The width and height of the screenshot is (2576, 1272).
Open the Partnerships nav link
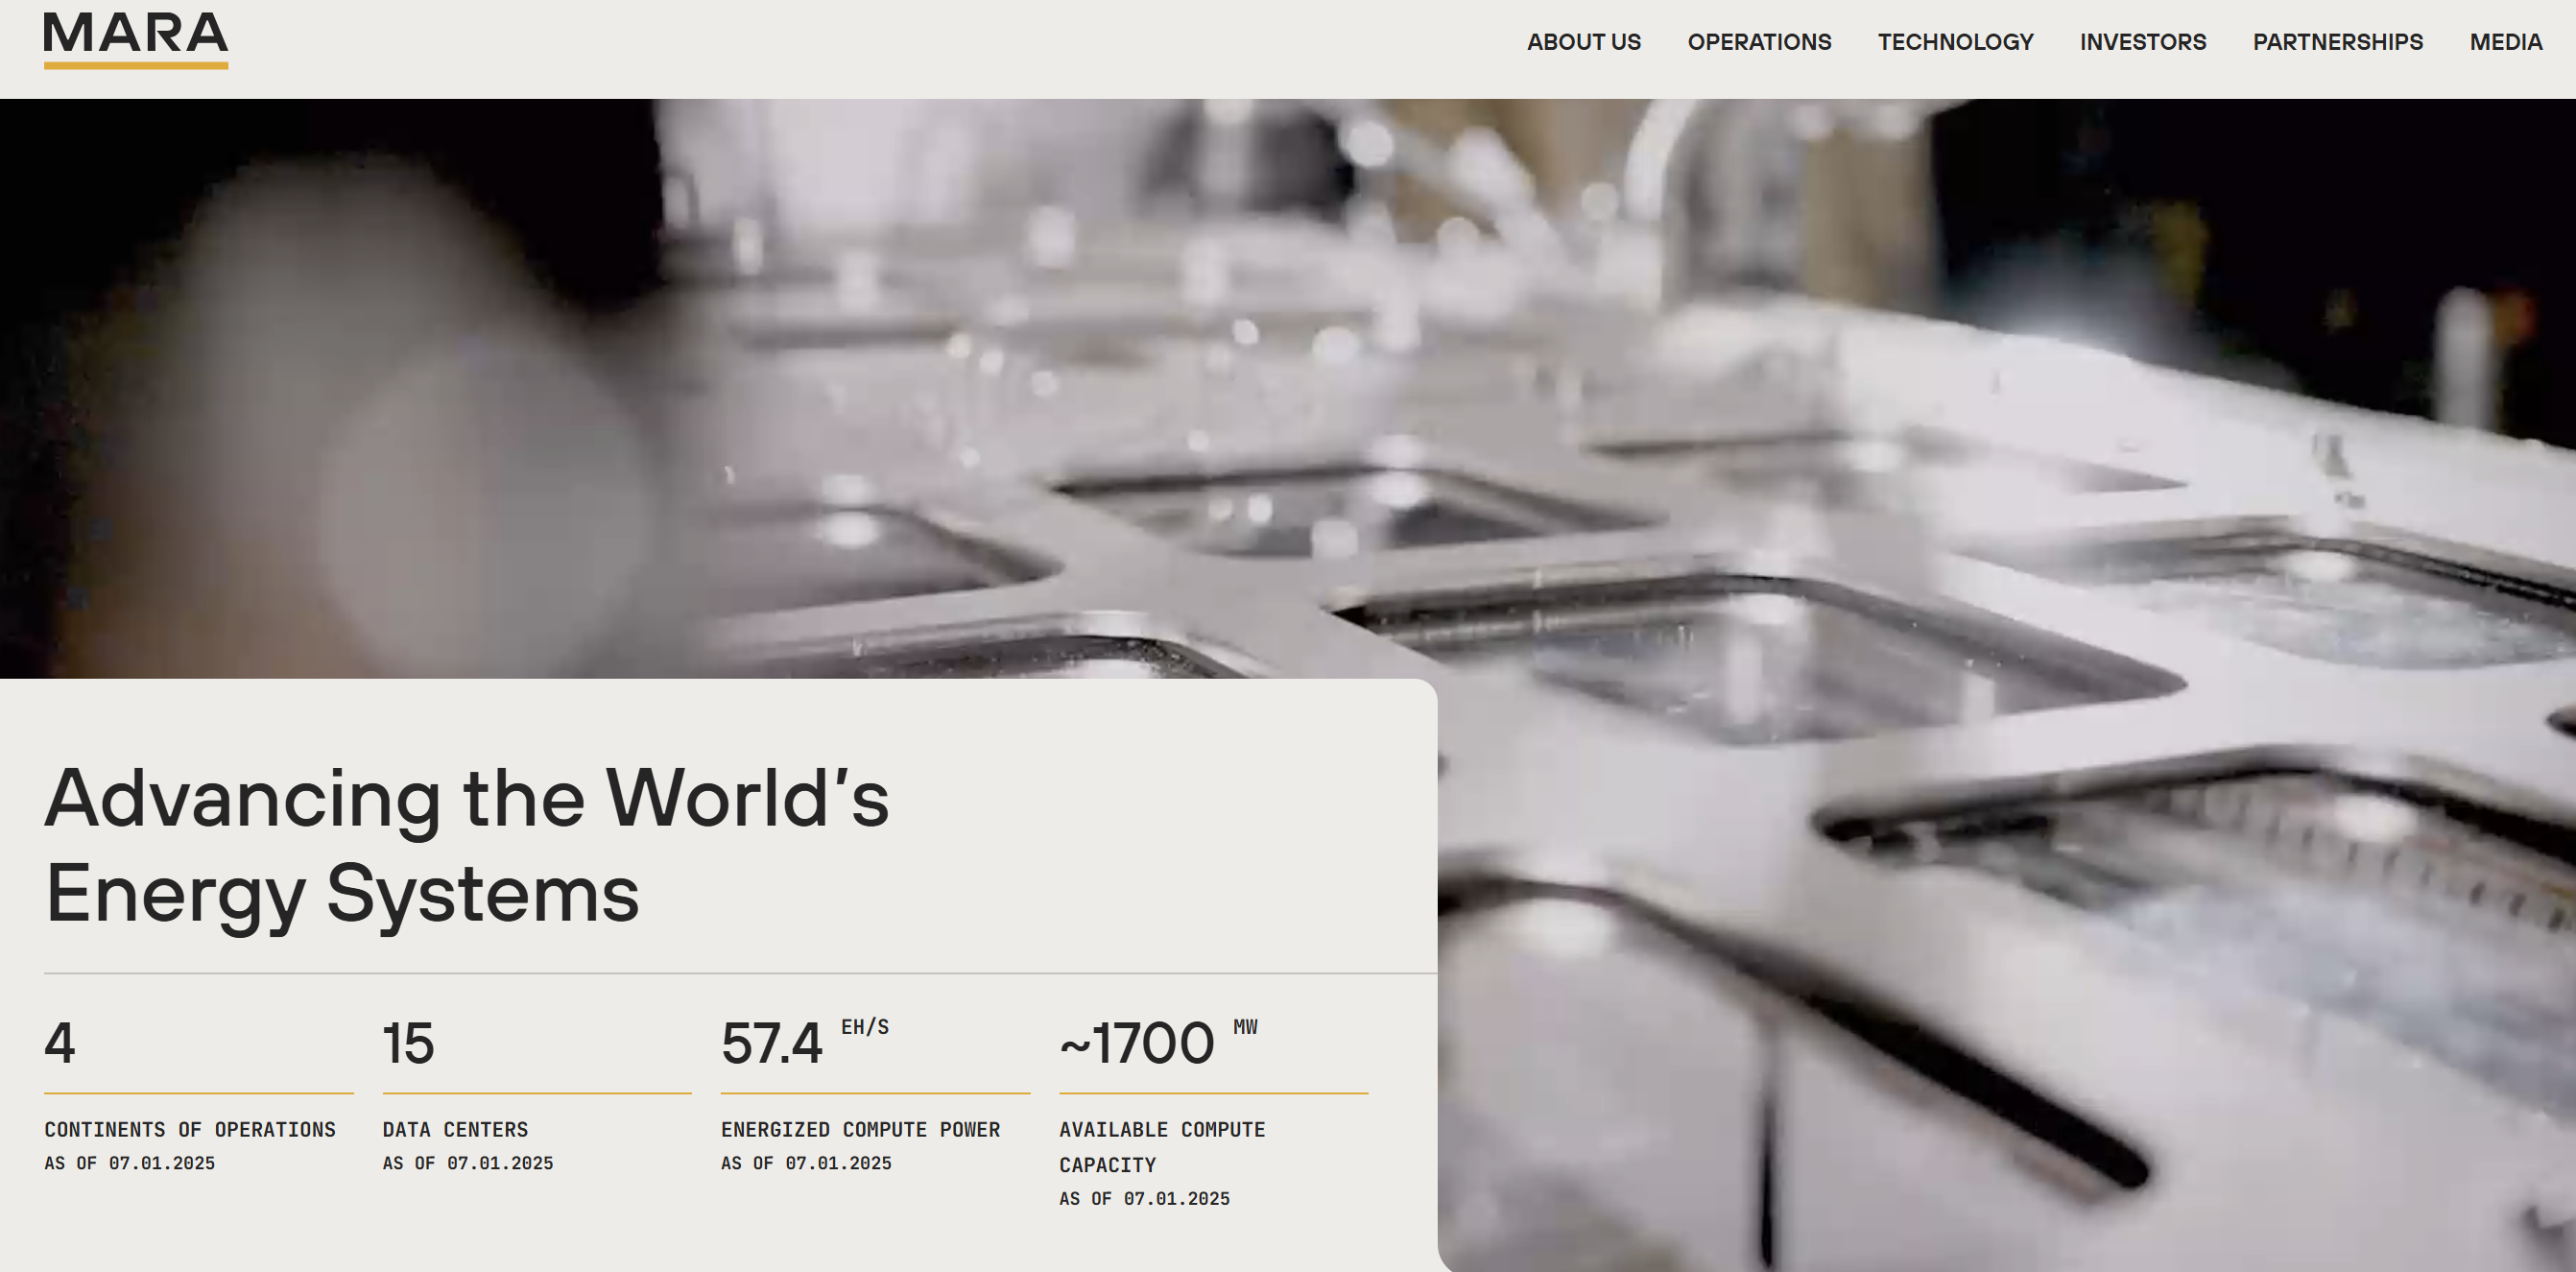[2337, 42]
